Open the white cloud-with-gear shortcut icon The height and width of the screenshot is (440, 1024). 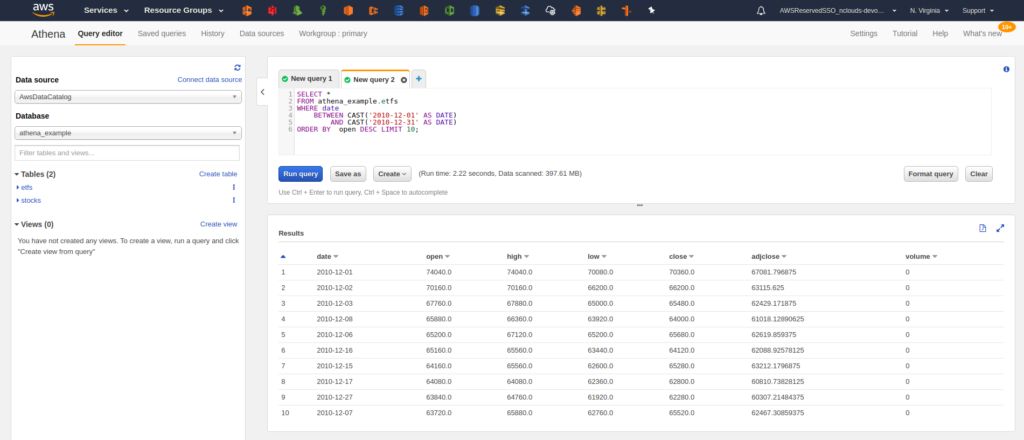click(551, 10)
